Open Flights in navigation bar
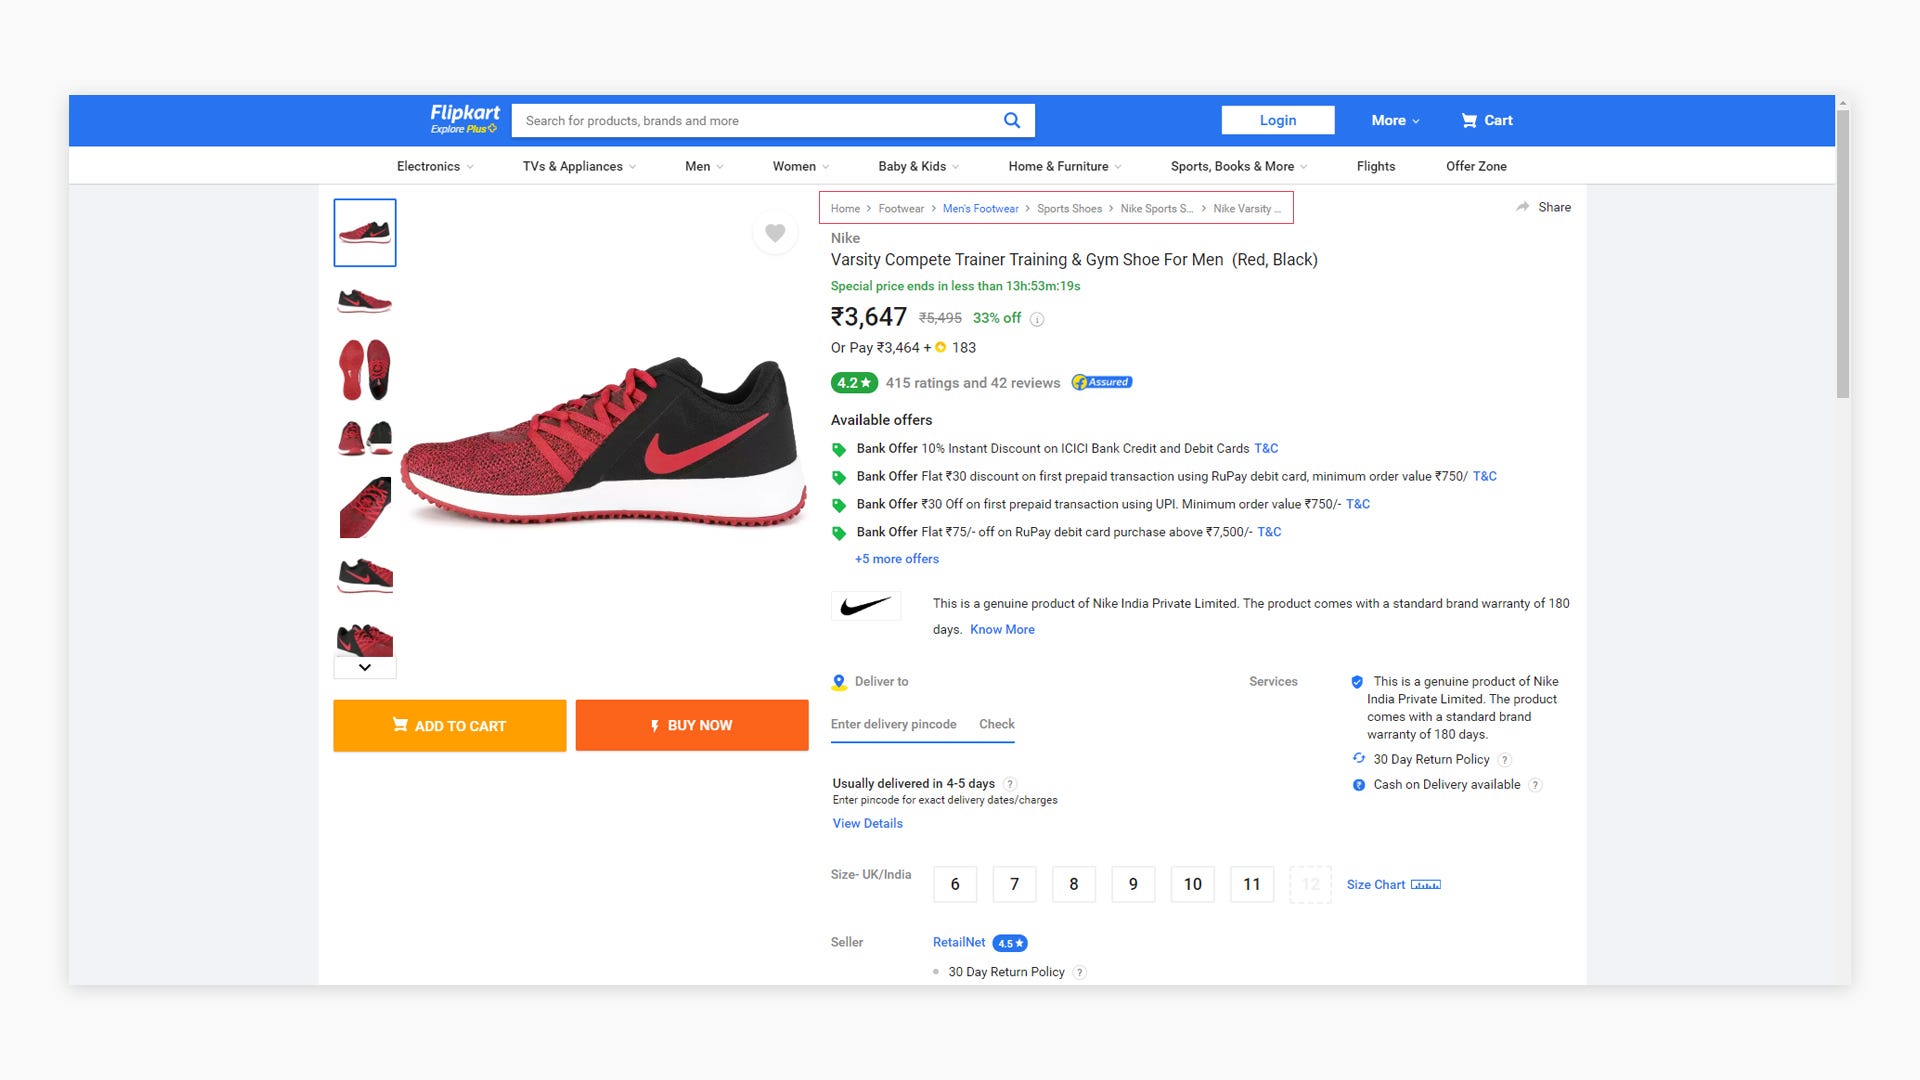 pos(1376,166)
